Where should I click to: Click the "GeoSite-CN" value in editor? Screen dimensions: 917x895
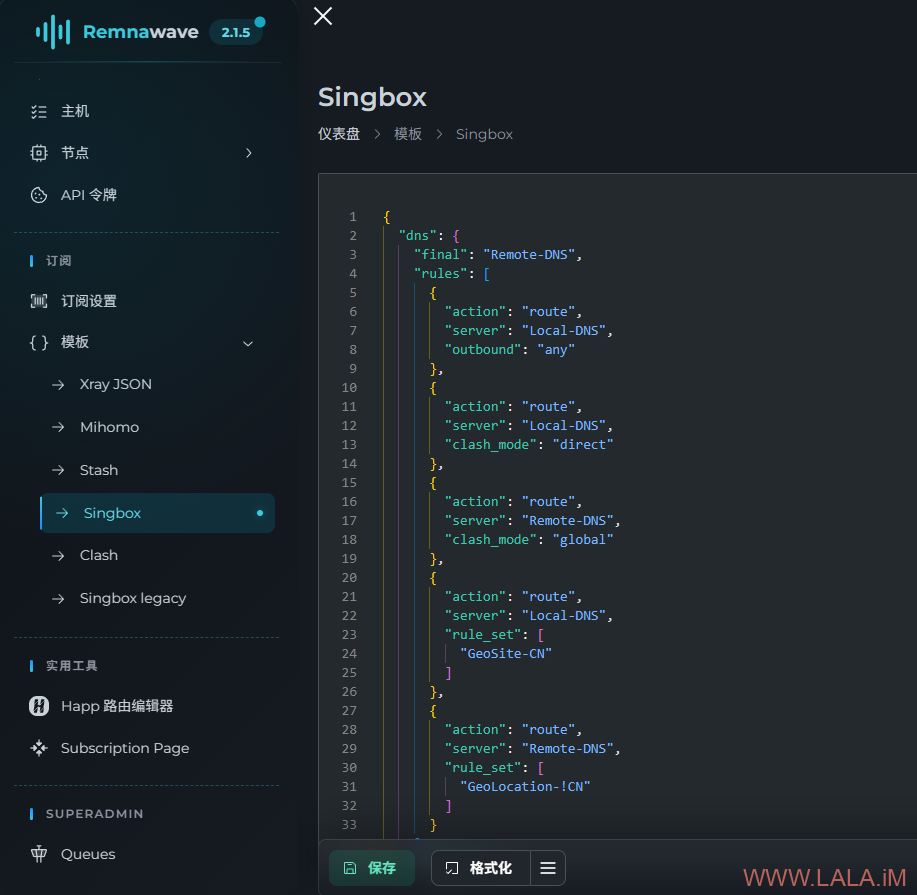[x=506, y=654]
